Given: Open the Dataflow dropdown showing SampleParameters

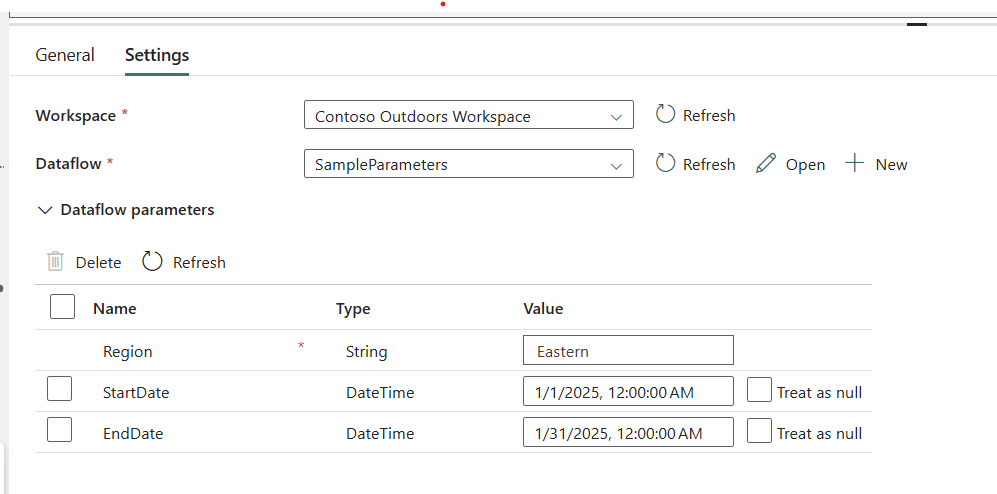Looking at the screenshot, I should [468, 164].
